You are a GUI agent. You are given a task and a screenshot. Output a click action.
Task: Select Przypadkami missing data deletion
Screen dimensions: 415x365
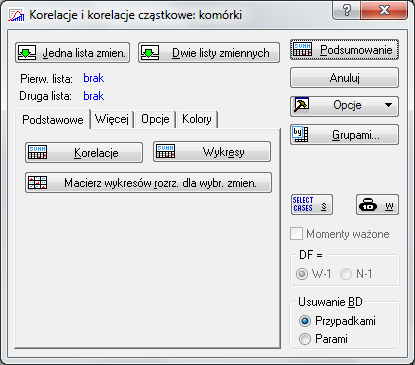click(x=305, y=321)
